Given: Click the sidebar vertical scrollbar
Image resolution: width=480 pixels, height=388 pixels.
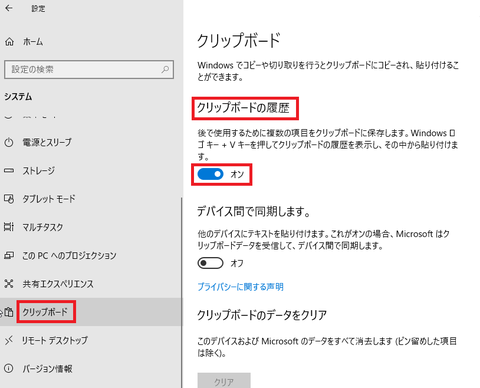Looking at the screenshot, I should coord(182,293).
